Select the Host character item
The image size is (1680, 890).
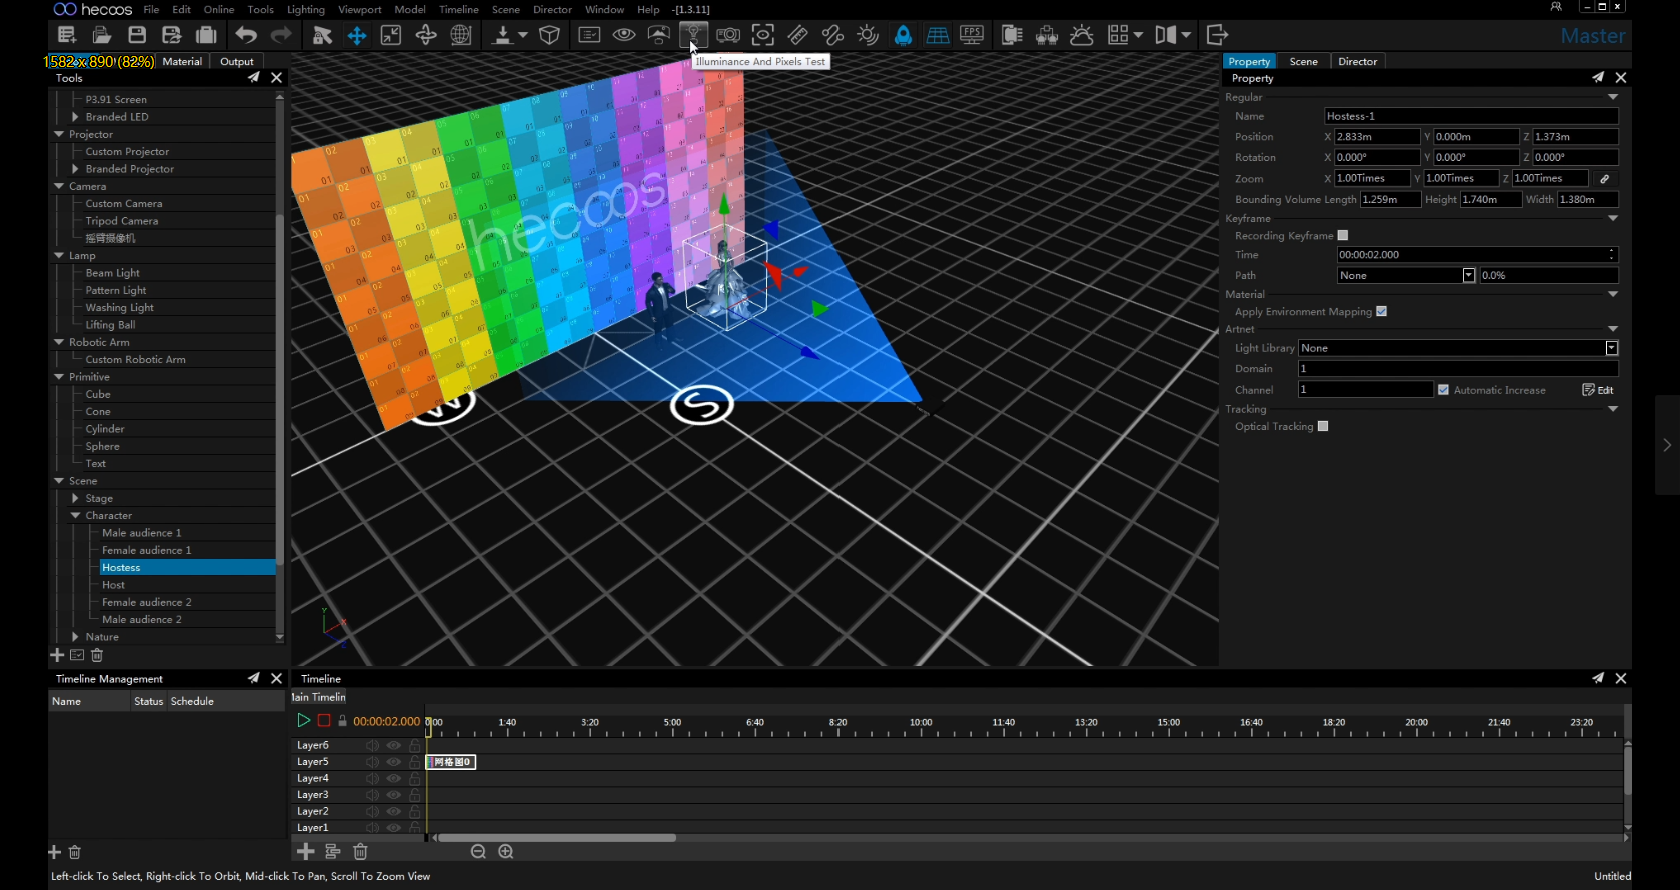tap(113, 585)
